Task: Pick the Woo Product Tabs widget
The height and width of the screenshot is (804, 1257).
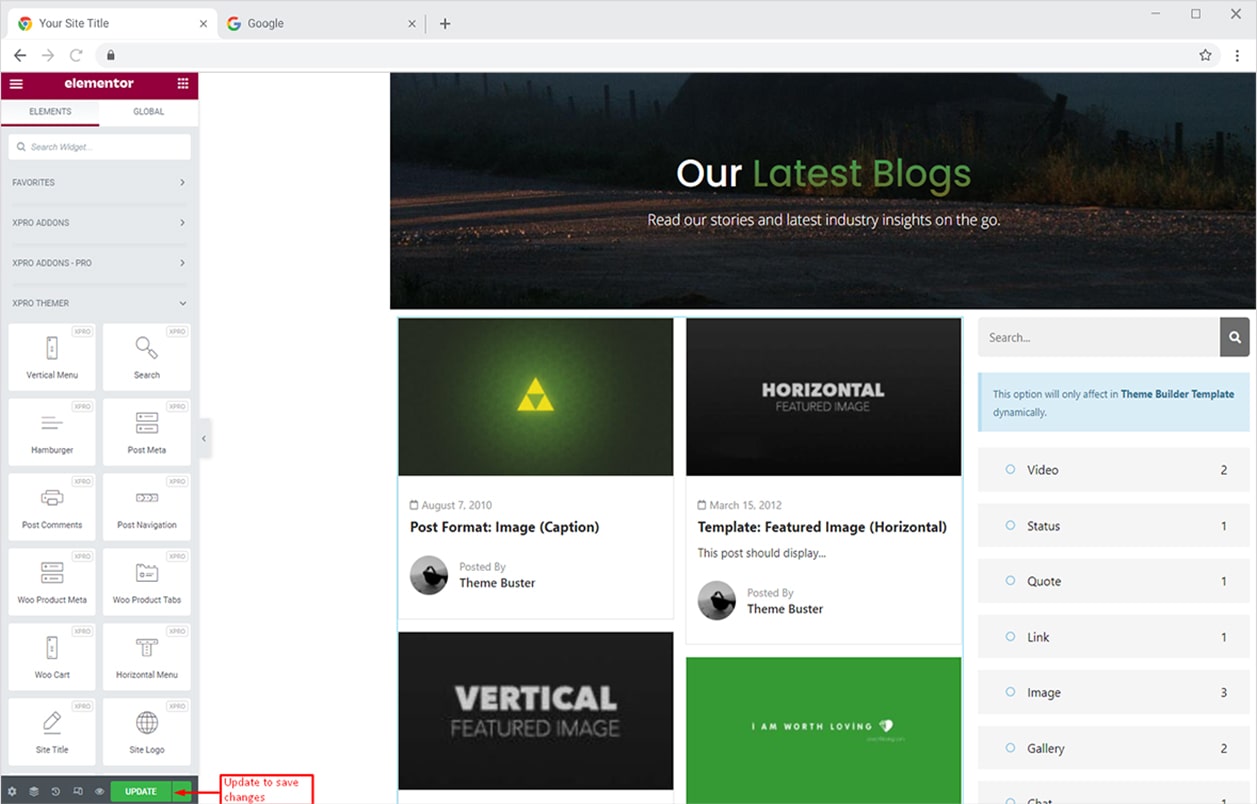Action: coord(147,581)
